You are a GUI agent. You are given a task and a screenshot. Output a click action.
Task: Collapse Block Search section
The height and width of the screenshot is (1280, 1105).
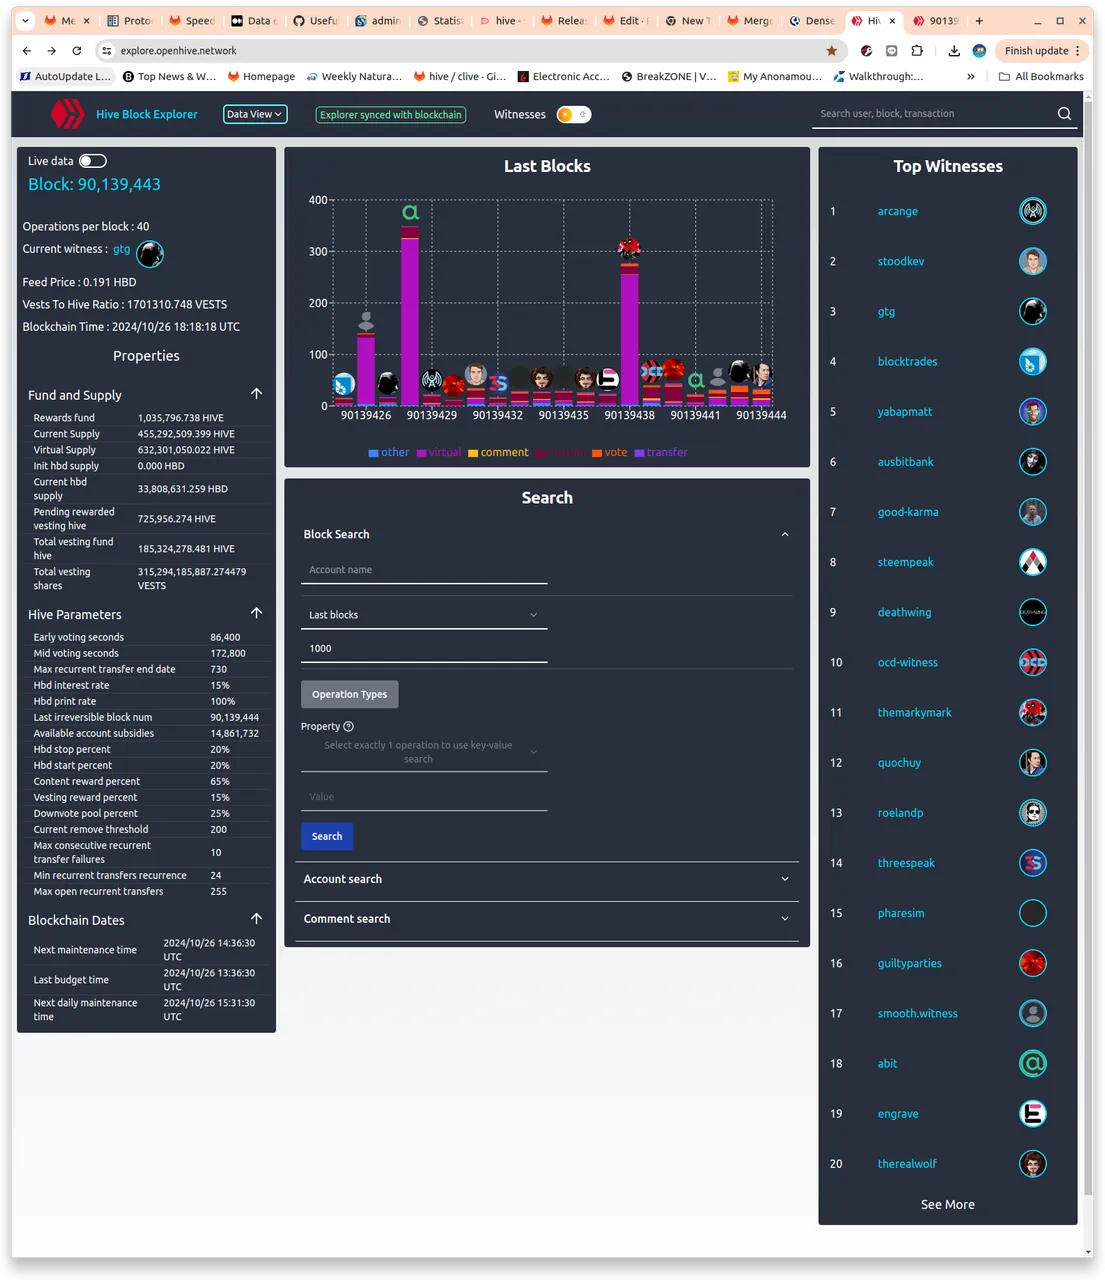point(785,535)
